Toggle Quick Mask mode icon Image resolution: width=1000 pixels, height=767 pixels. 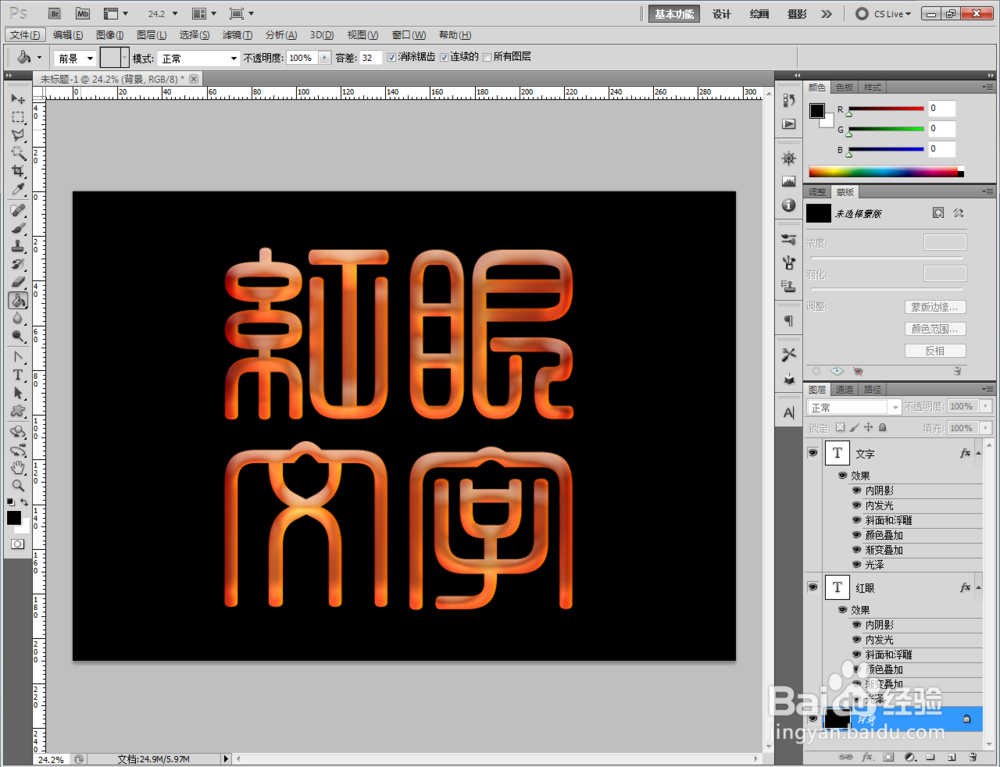[x=17, y=544]
